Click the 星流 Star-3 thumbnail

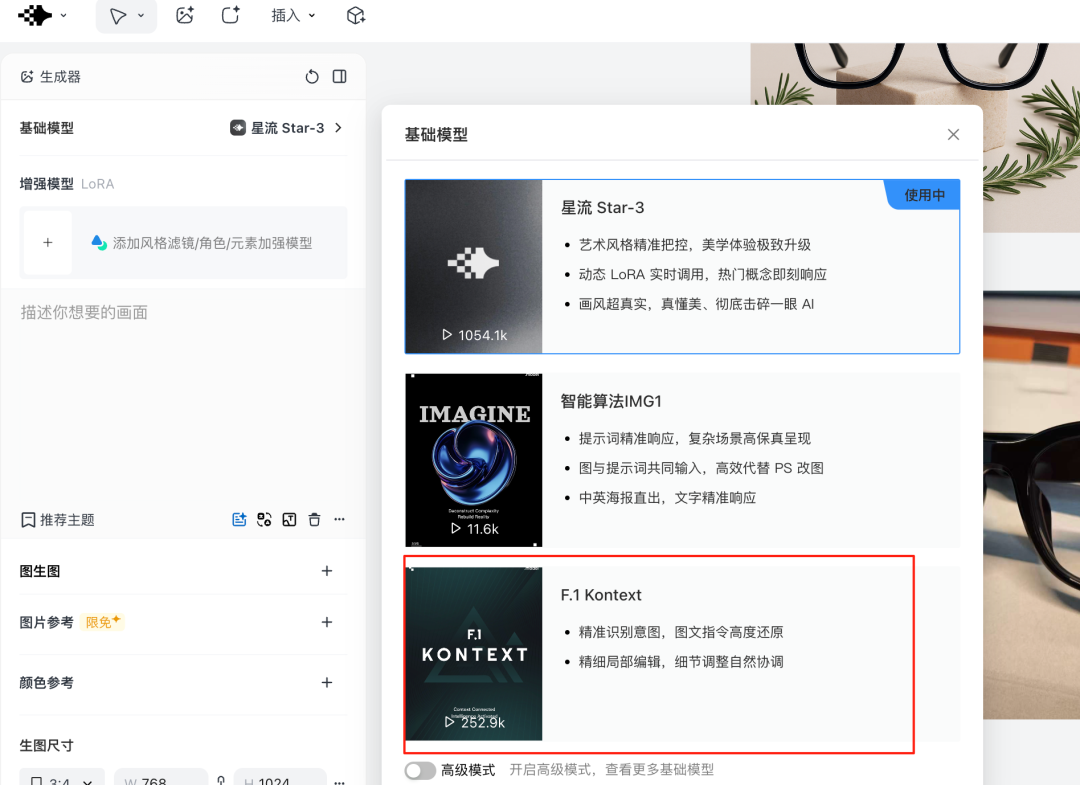[474, 266]
